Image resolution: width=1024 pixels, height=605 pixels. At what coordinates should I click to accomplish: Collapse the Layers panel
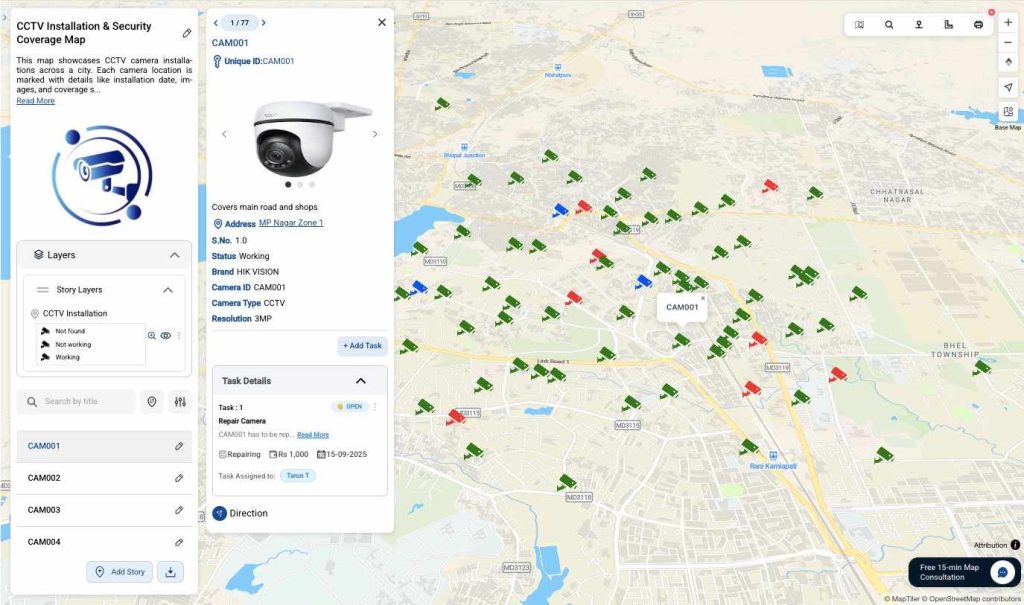click(x=174, y=255)
